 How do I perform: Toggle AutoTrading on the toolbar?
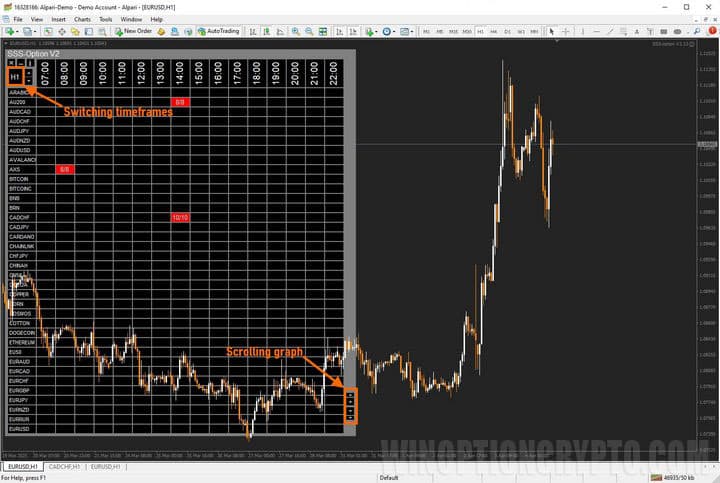click(x=218, y=31)
